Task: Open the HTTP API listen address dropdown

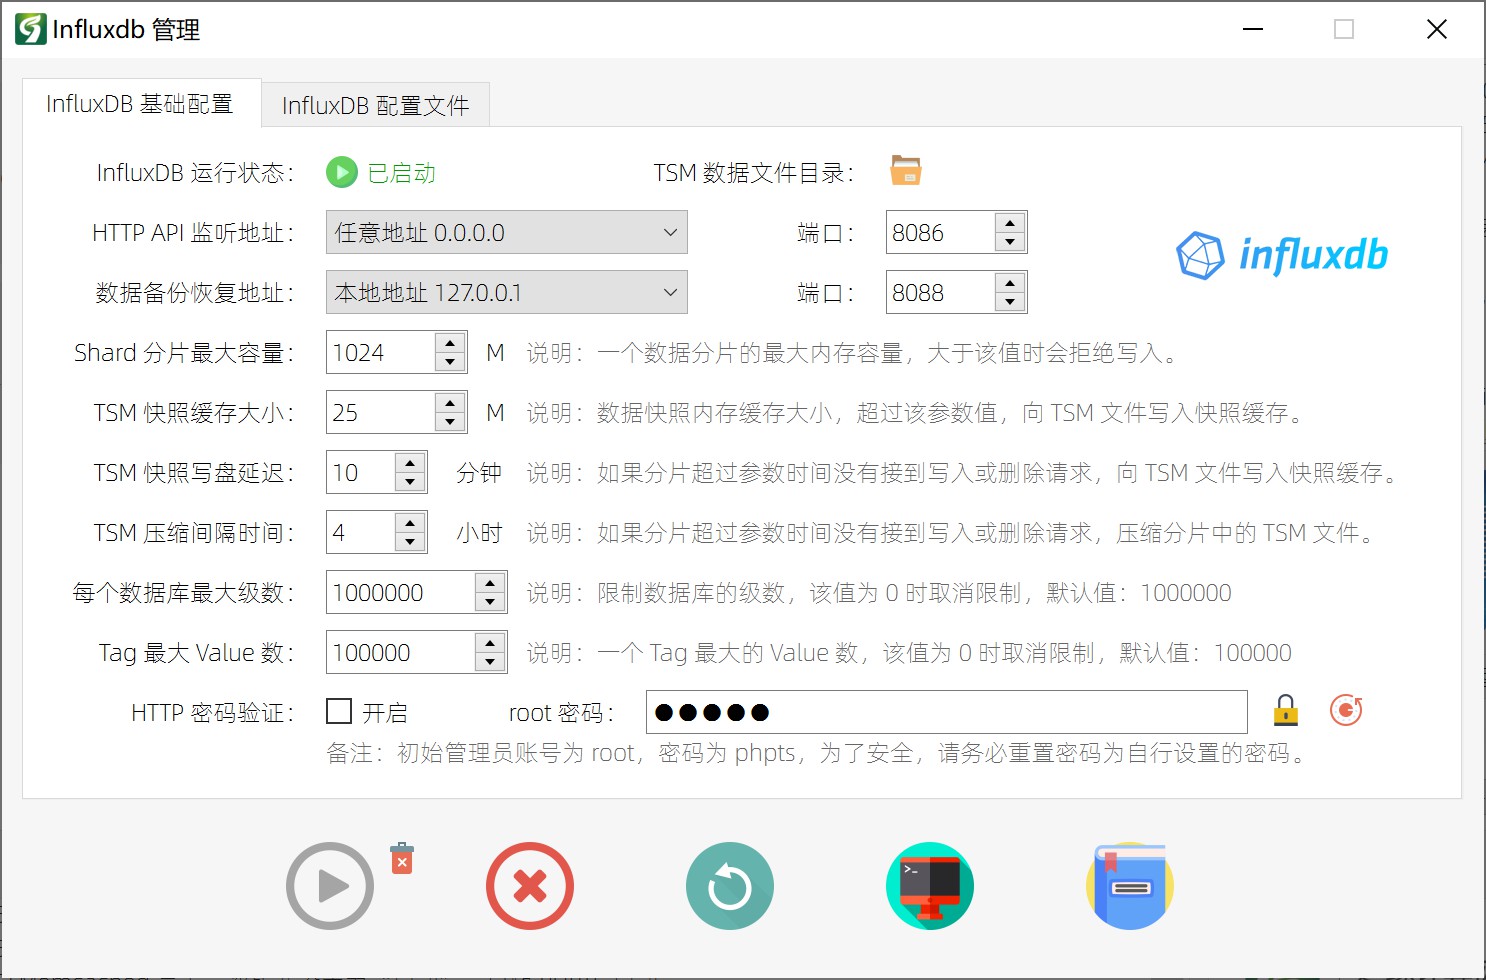Action: (507, 233)
